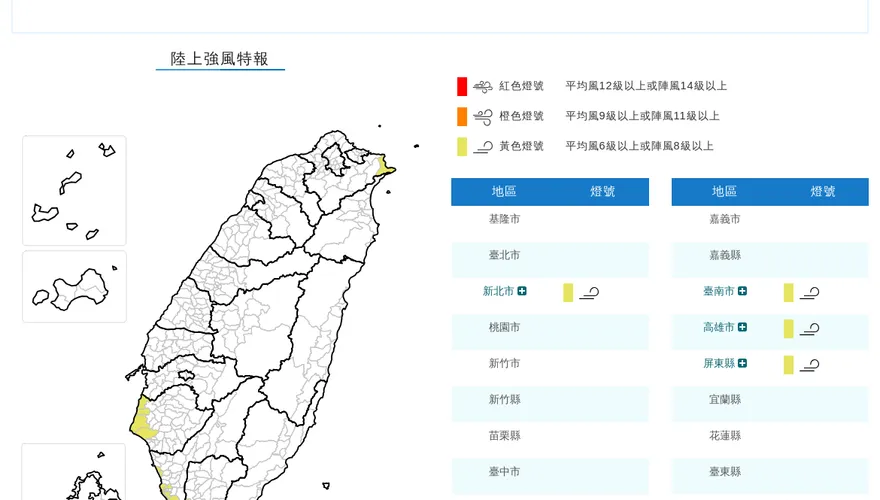Click the 嘉義市 row text
The height and width of the screenshot is (500, 880).
coord(725,219)
